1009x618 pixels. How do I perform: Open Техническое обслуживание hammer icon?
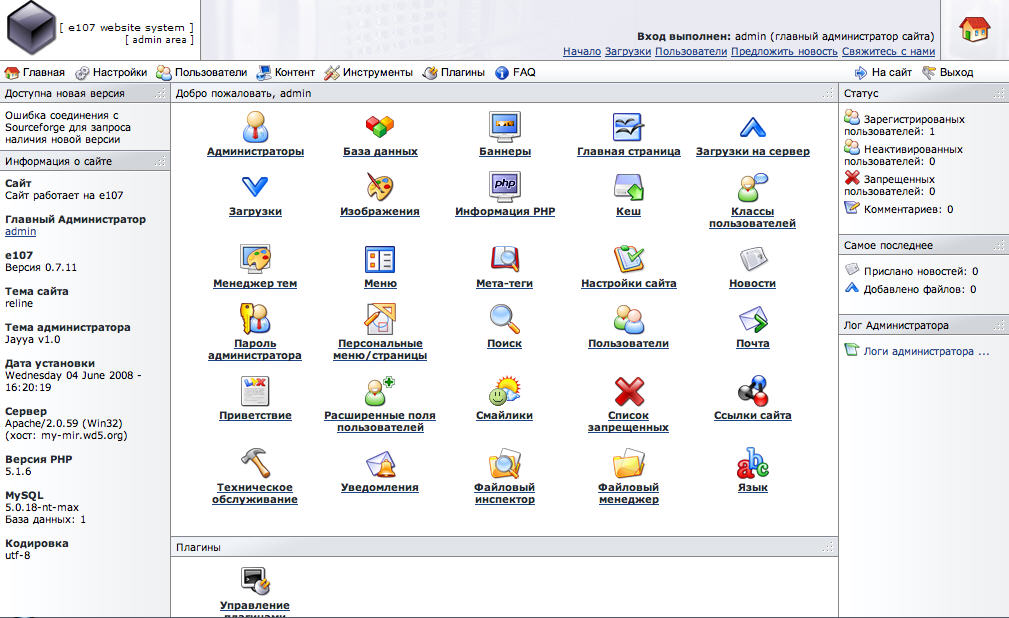[255, 463]
